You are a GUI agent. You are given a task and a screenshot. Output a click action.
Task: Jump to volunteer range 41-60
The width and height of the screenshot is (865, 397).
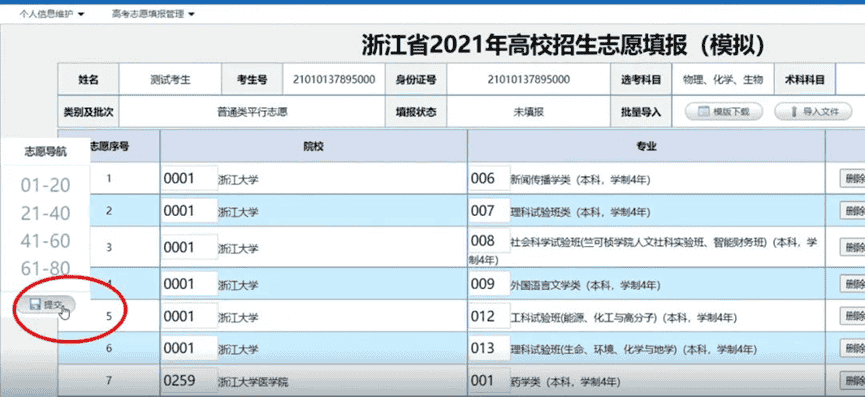coord(46,240)
